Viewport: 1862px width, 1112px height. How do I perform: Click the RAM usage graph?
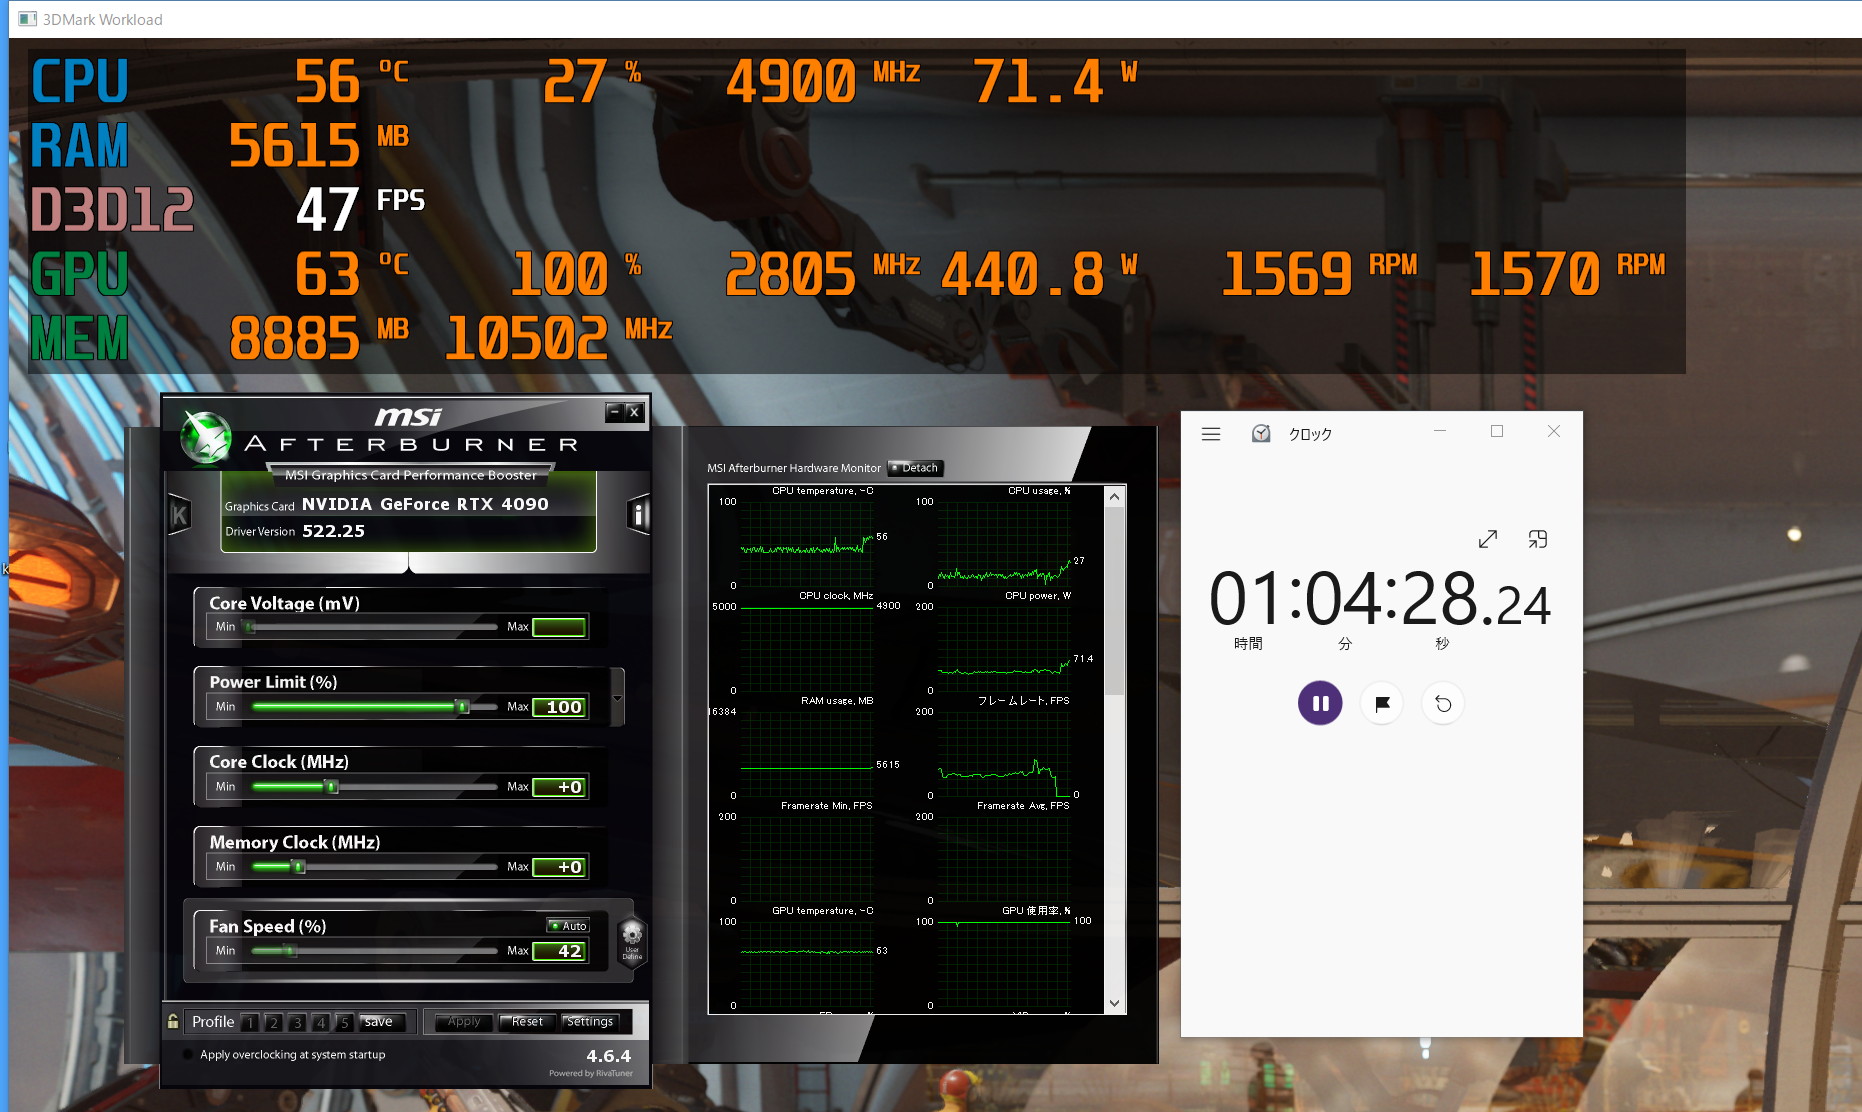806,753
